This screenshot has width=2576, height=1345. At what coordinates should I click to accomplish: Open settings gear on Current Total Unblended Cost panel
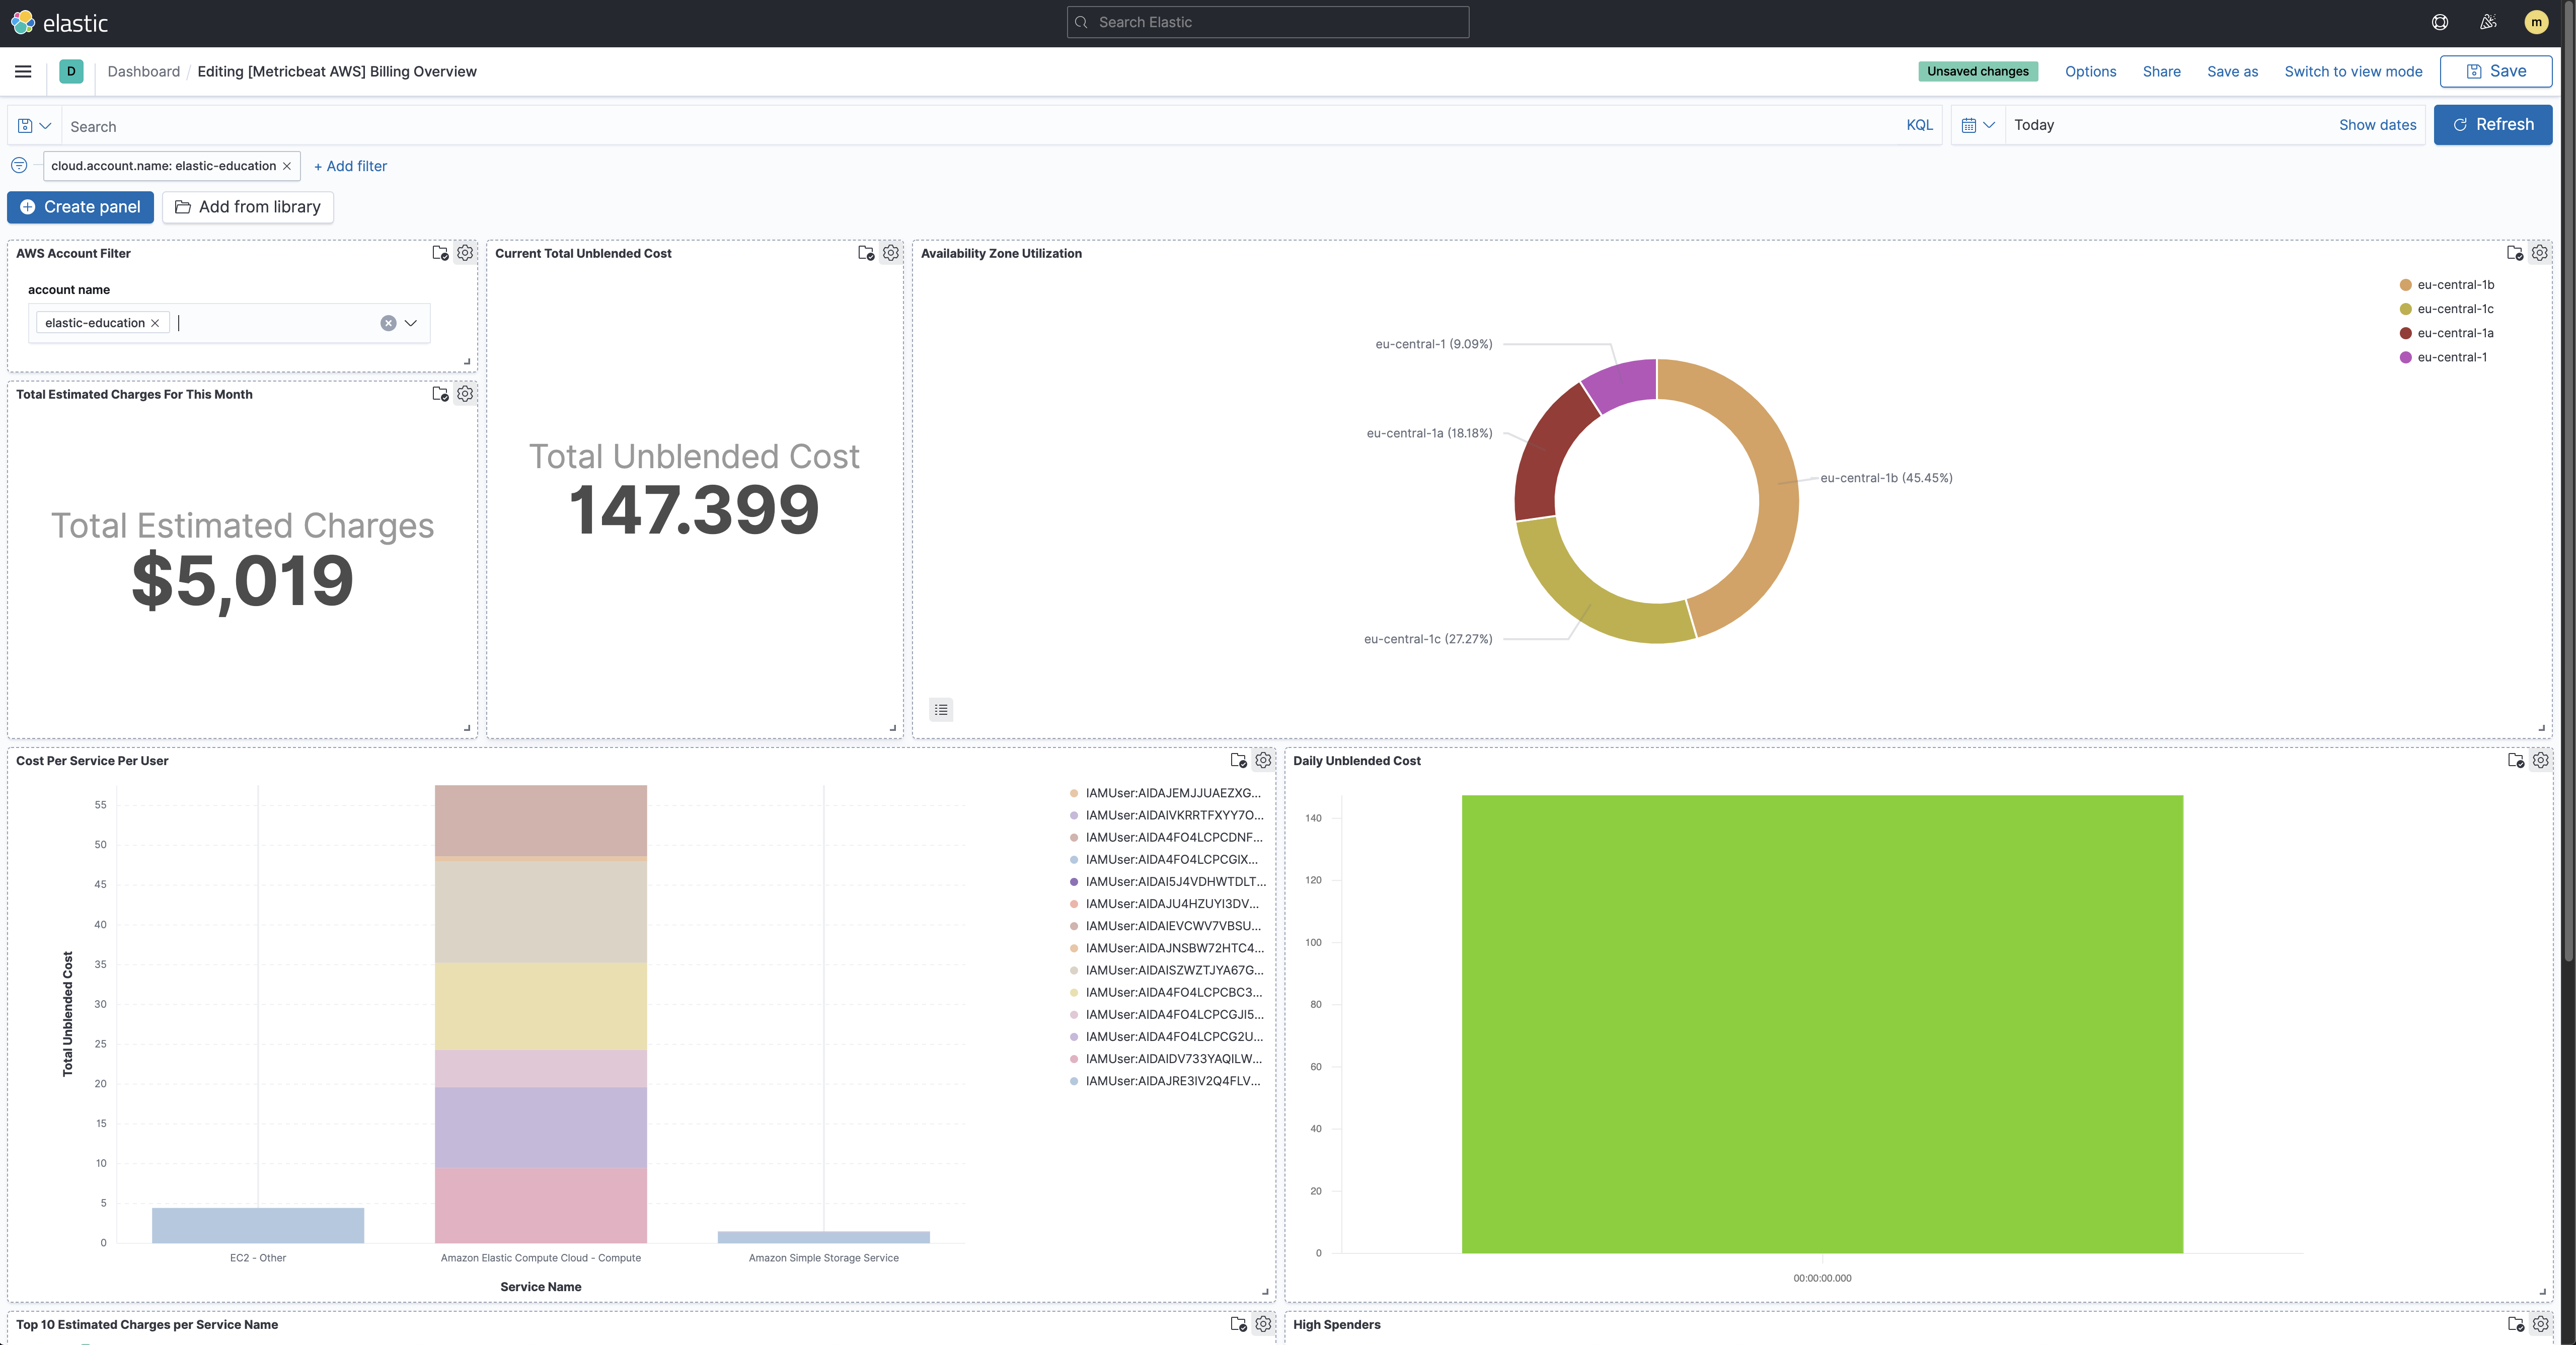890,253
